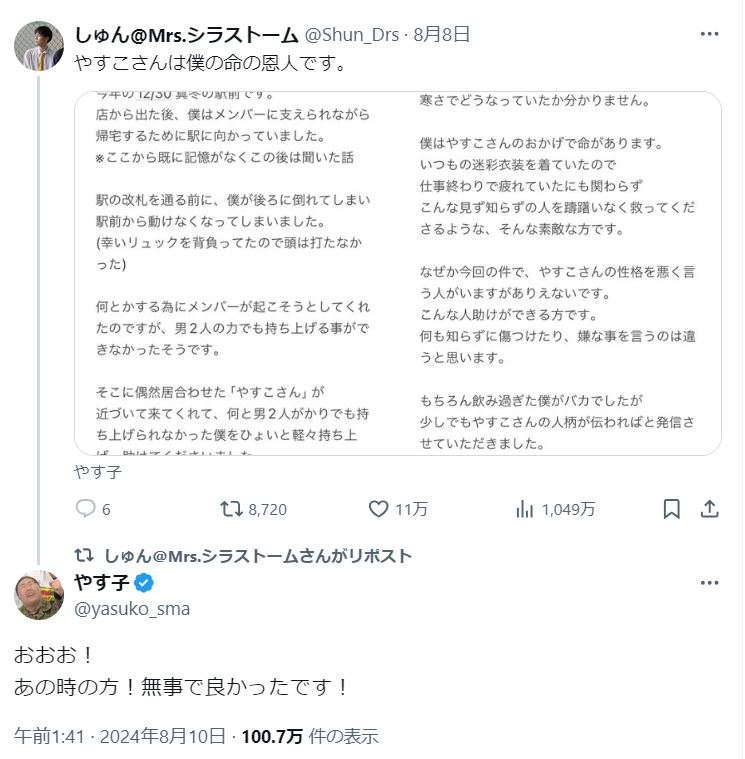The width and height of the screenshot is (745, 759).
Task: Open しゅん's profile avatar
Action: 39,45
